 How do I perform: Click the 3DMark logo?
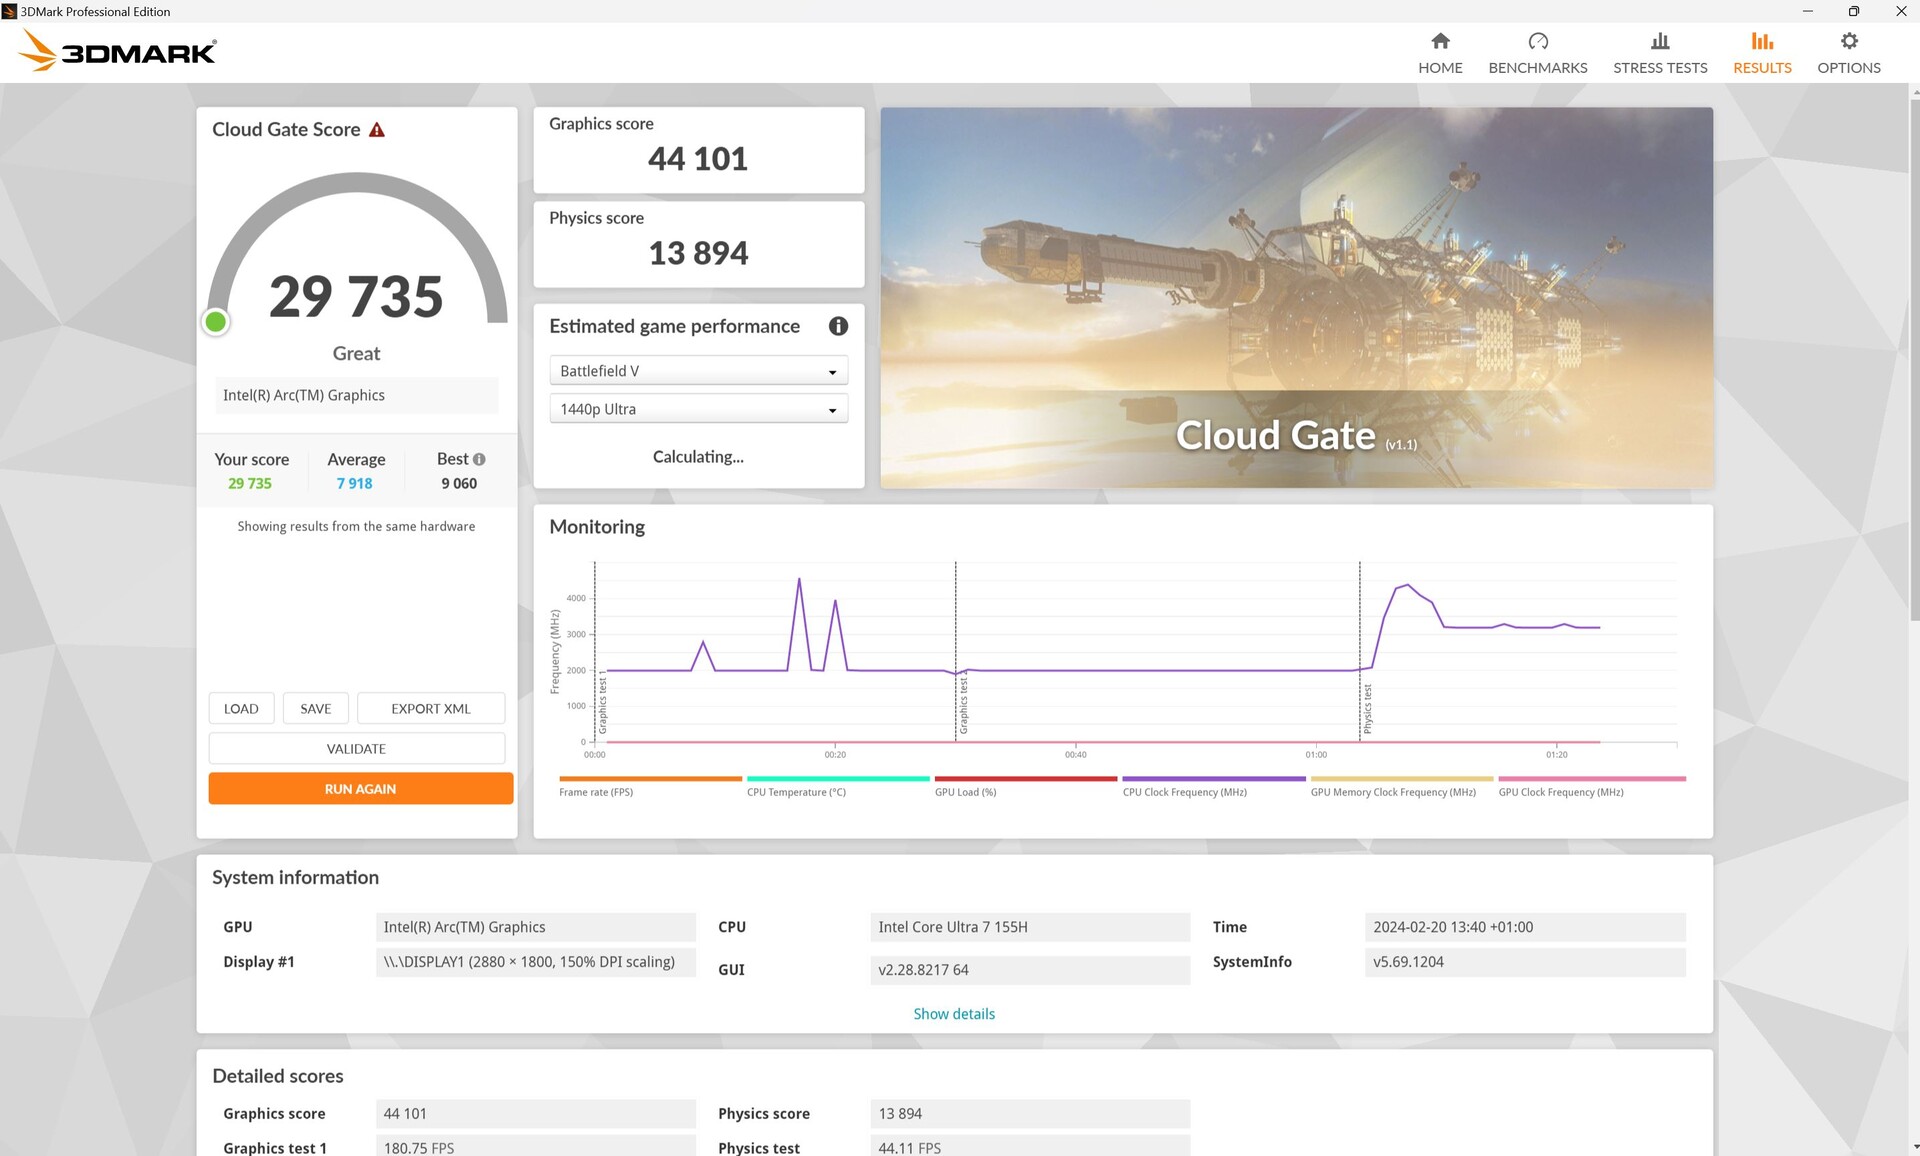[118, 51]
